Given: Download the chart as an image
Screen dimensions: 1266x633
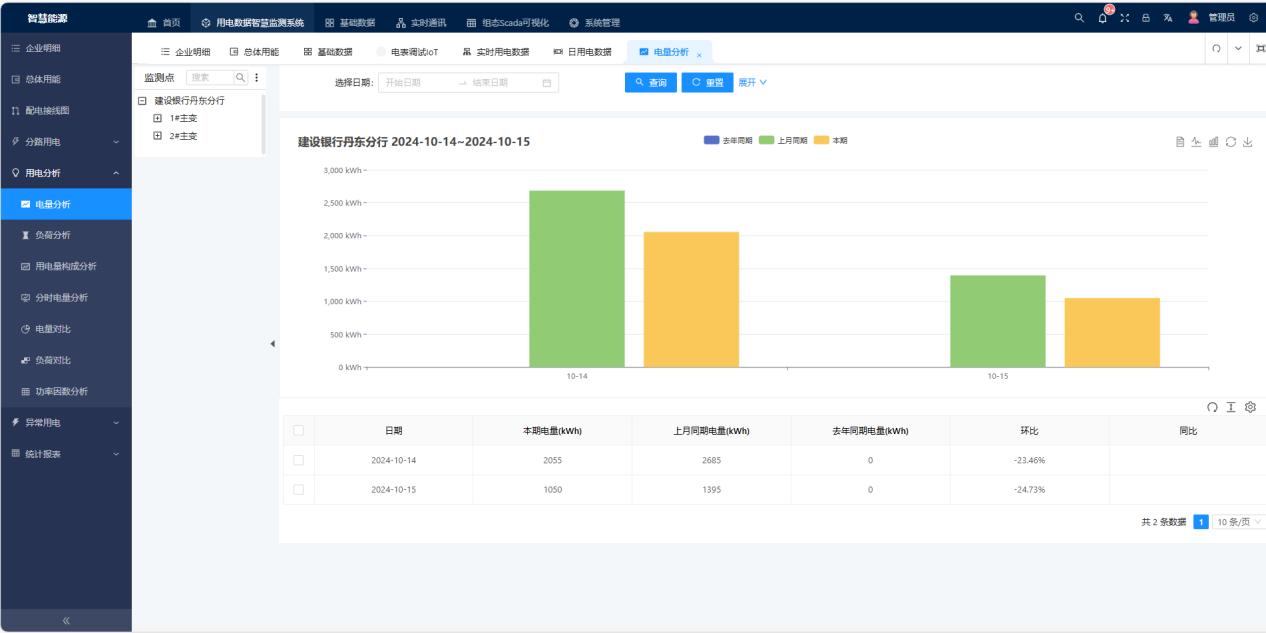Looking at the screenshot, I should [x=1248, y=143].
